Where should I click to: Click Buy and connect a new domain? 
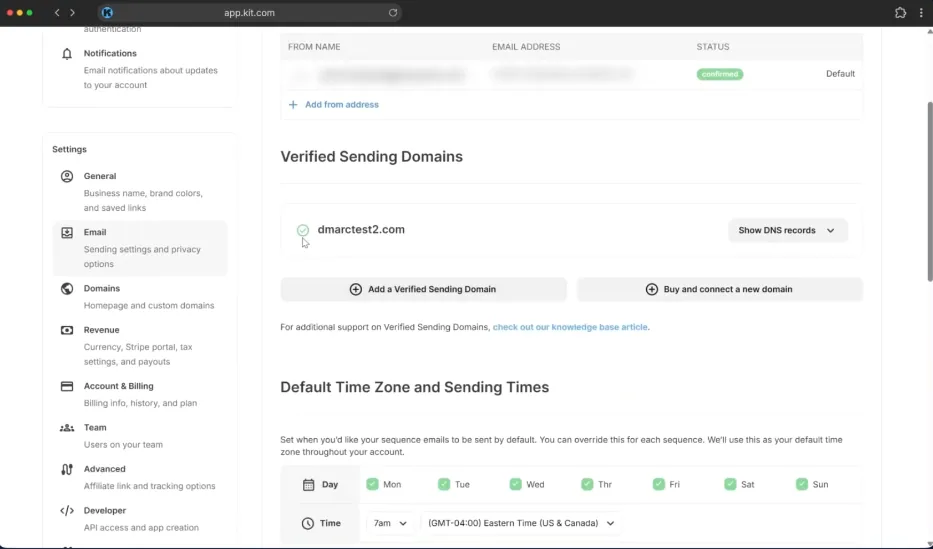pyautogui.click(x=719, y=289)
